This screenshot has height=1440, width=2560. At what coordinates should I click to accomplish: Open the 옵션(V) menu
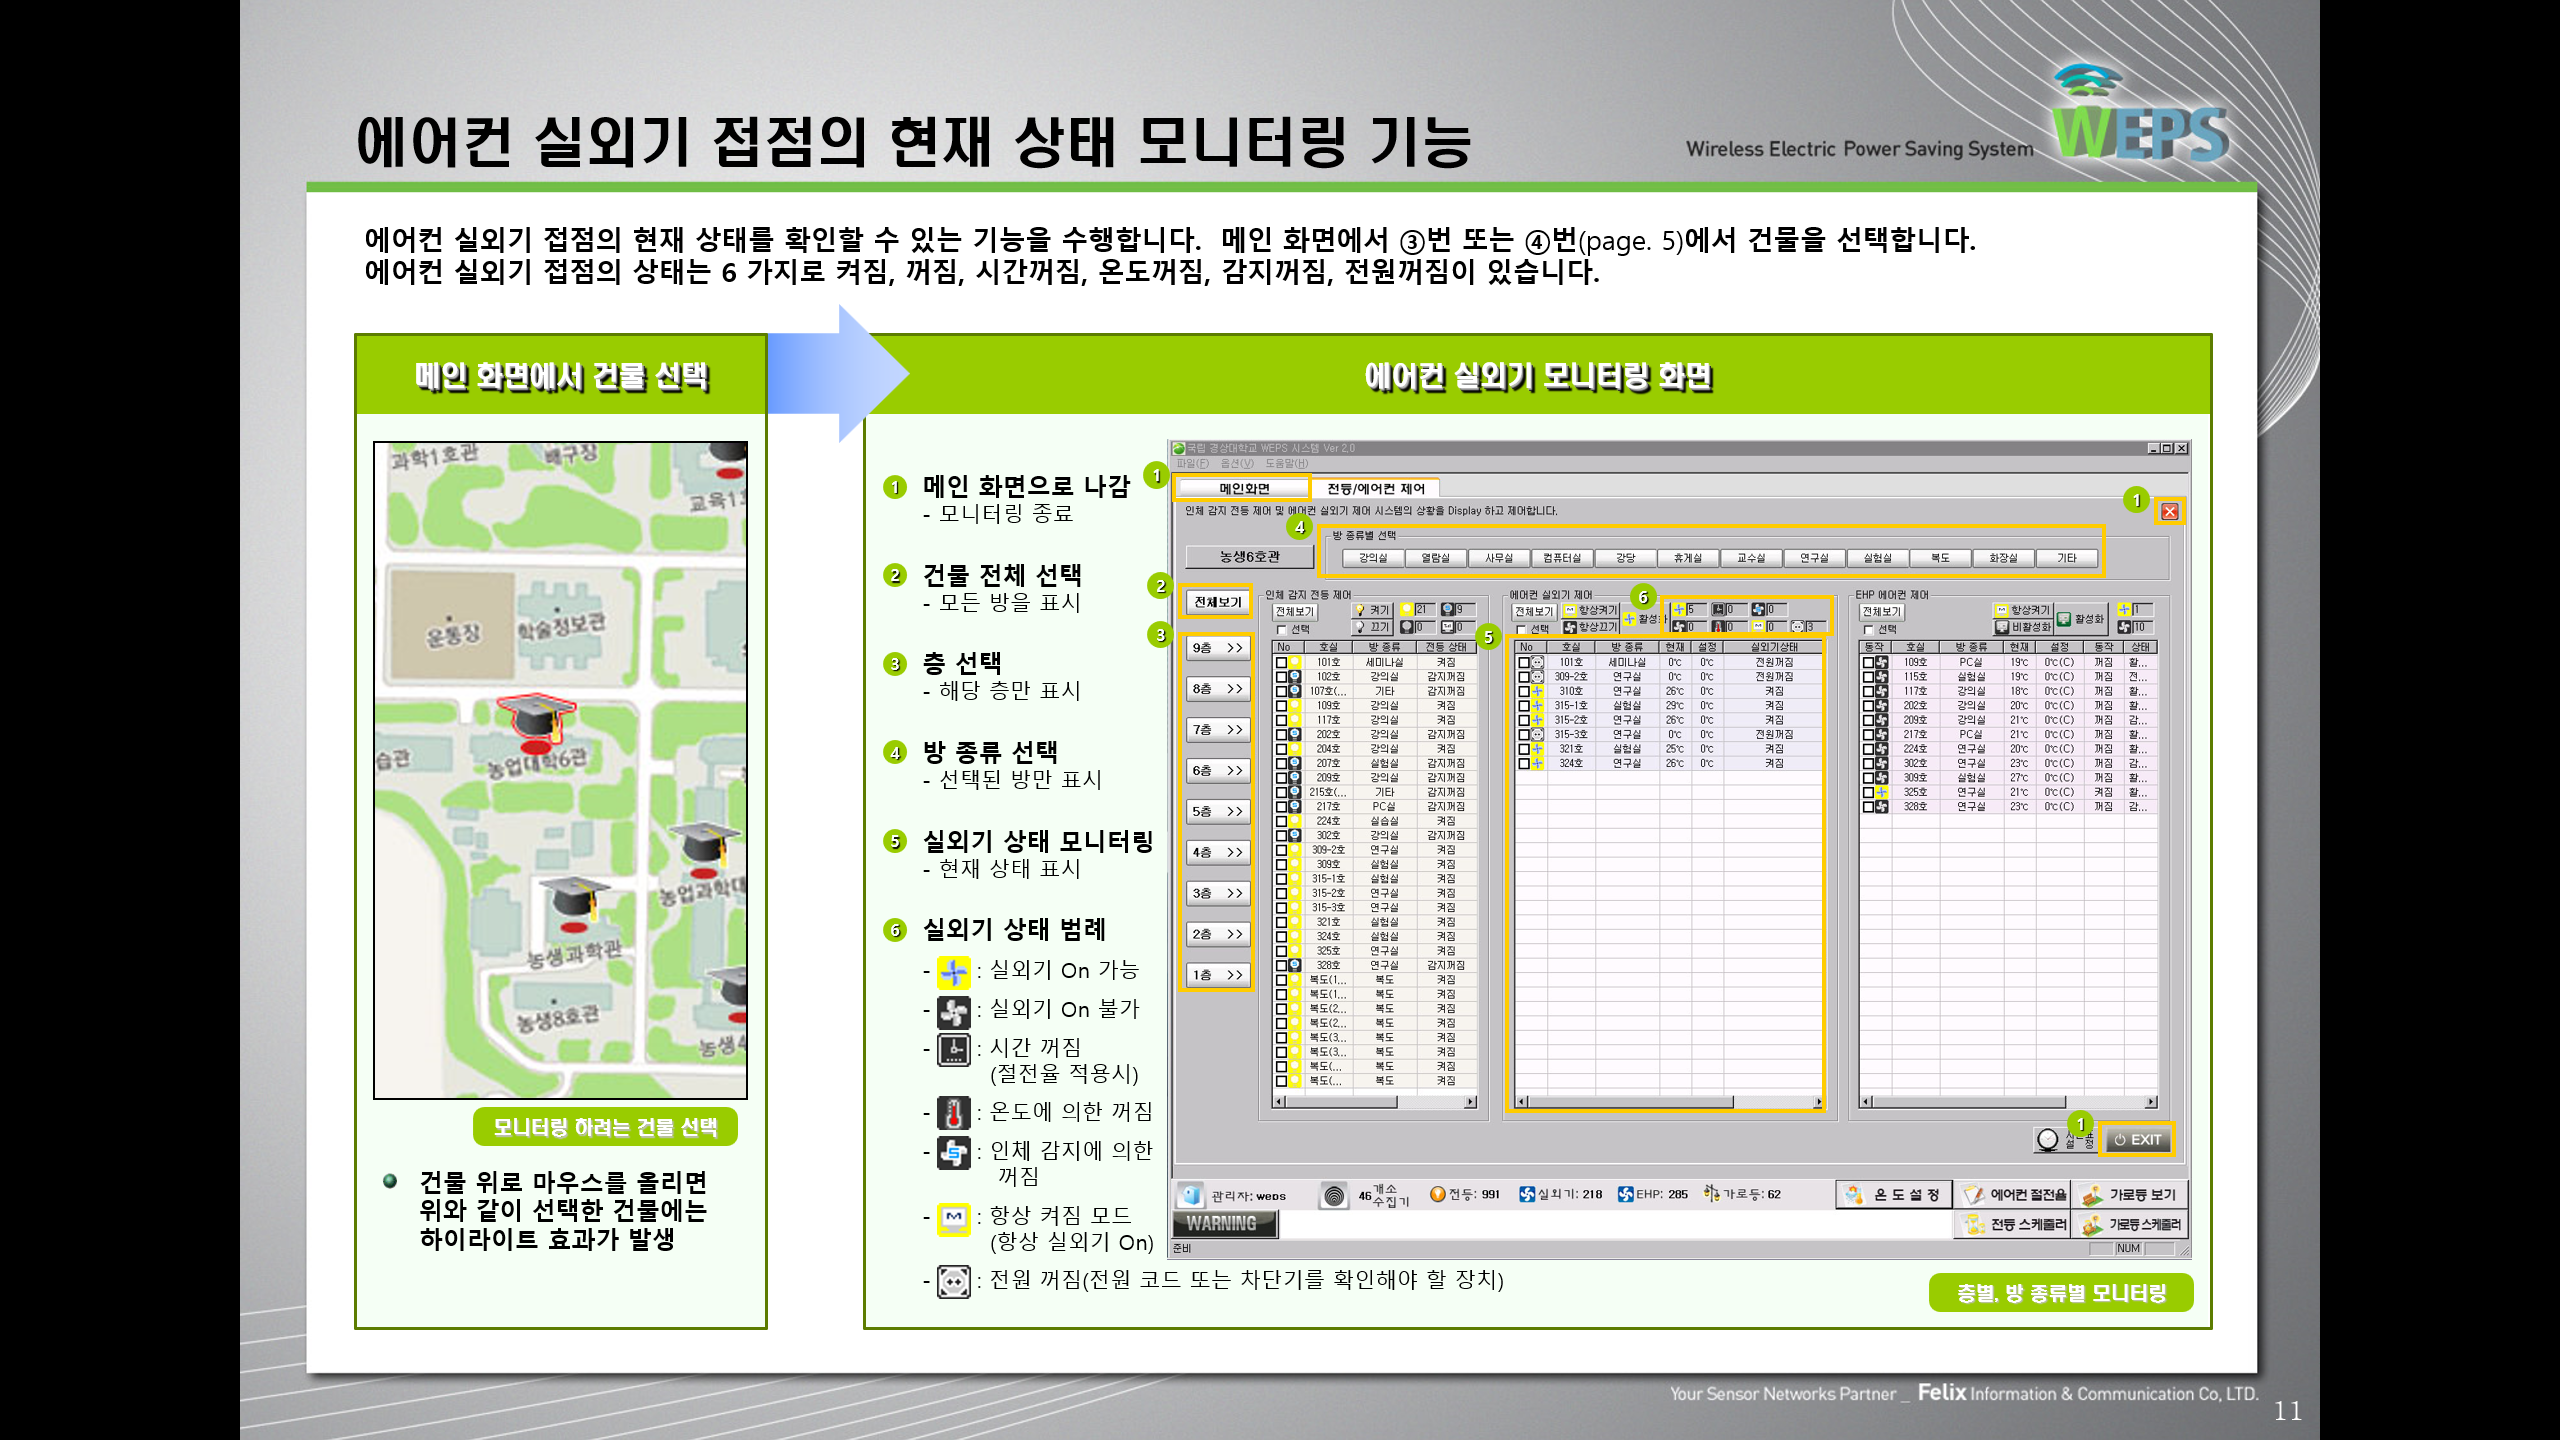point(1237,463)
